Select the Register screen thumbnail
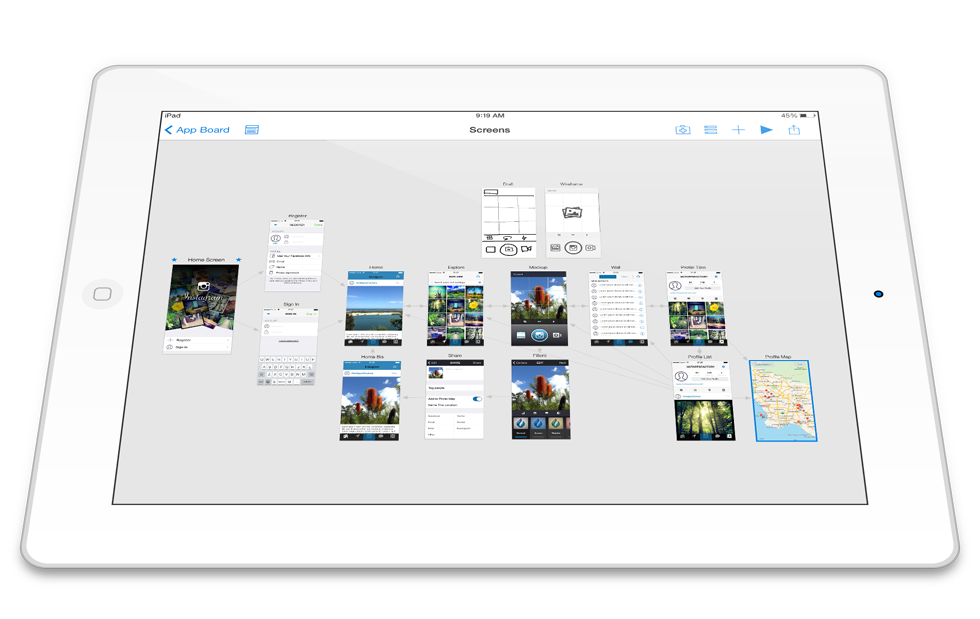980x619 pixels. 295,255
